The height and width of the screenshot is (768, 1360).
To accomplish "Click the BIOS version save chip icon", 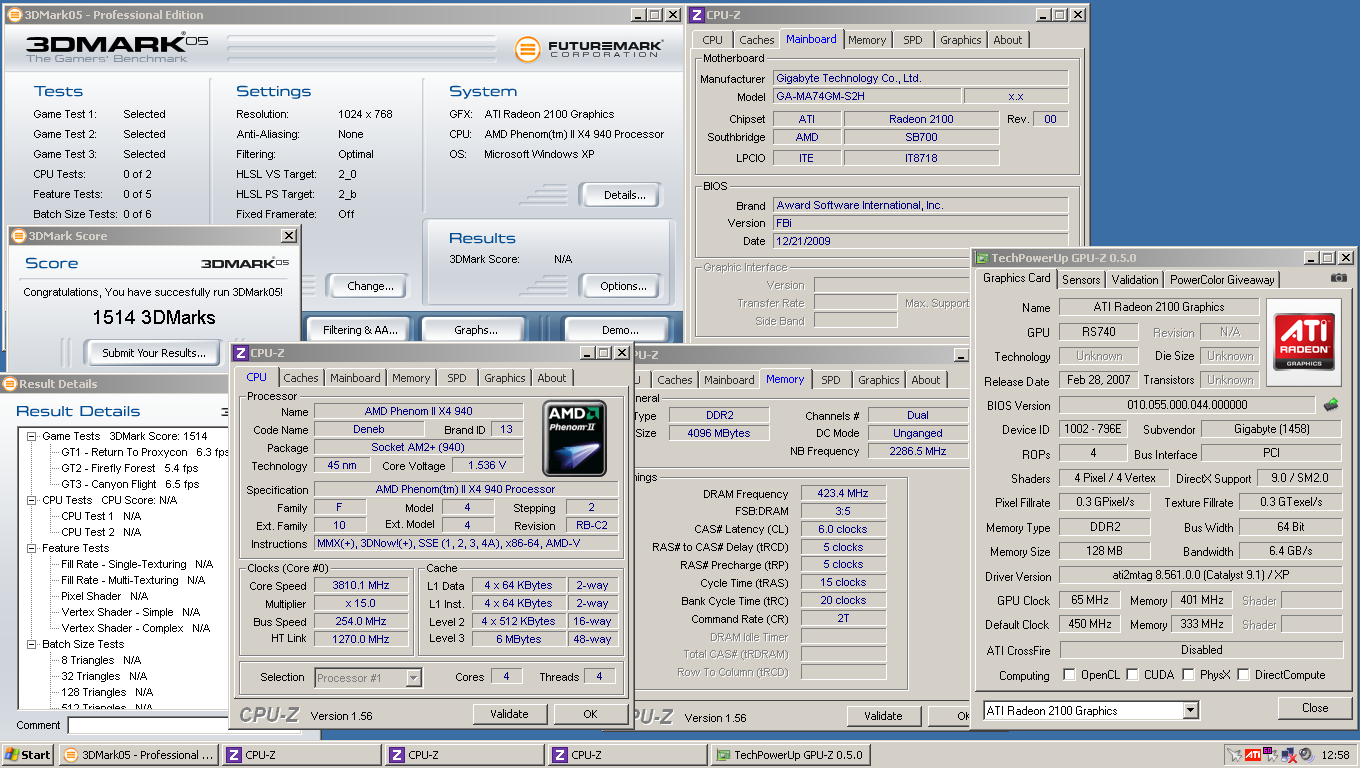I will pyautogui.click(x=1331, y=405).
